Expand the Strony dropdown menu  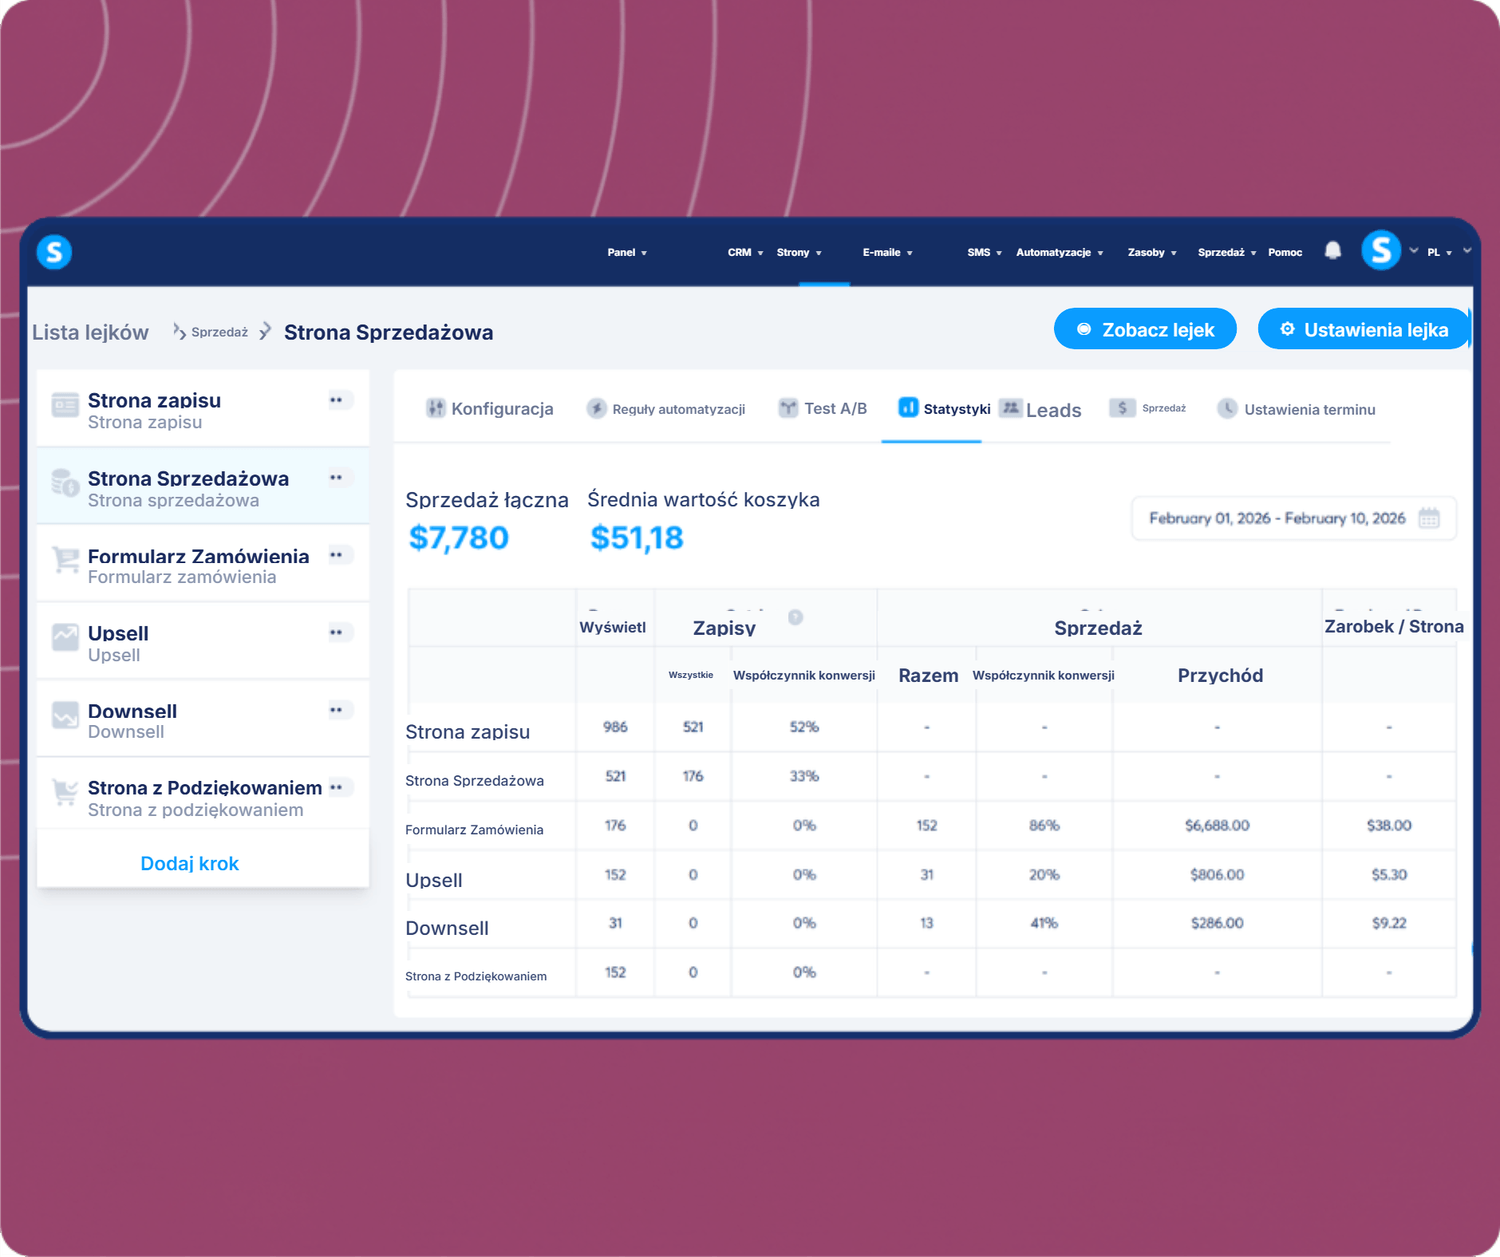799,252
